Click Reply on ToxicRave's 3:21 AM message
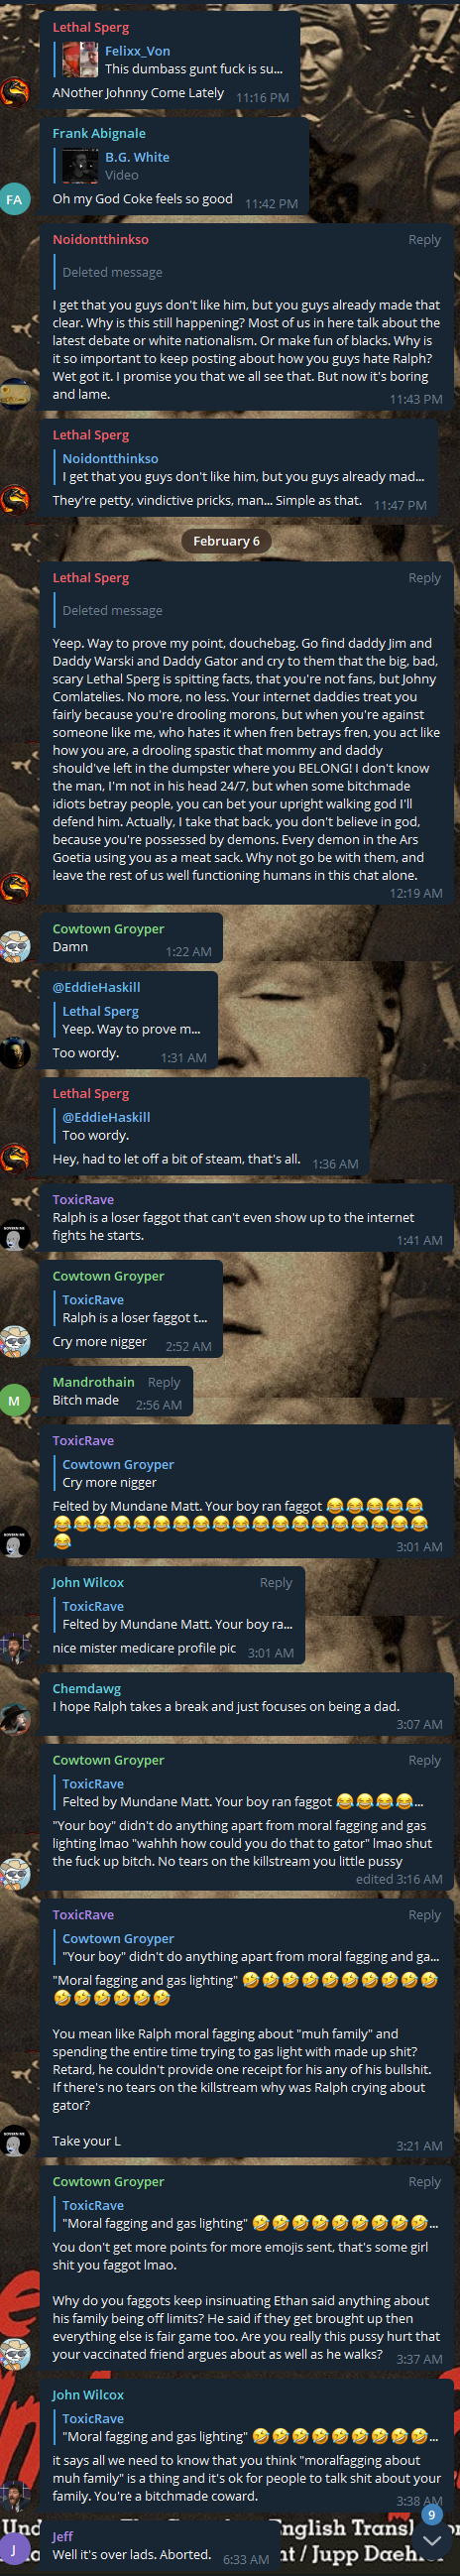Screen dimensions: 460x2576 [x=424, y=1914]
